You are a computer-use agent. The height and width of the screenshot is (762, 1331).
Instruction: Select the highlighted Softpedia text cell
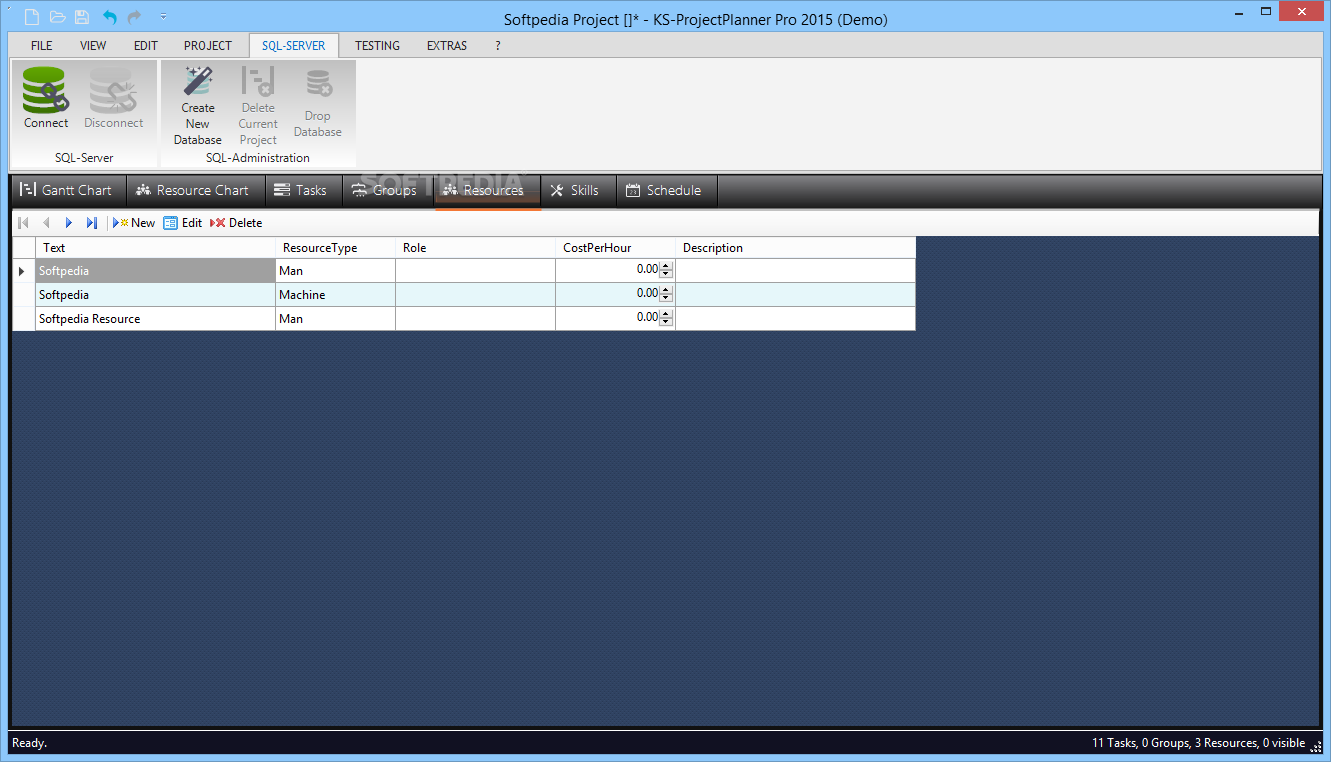pos(155,271)
